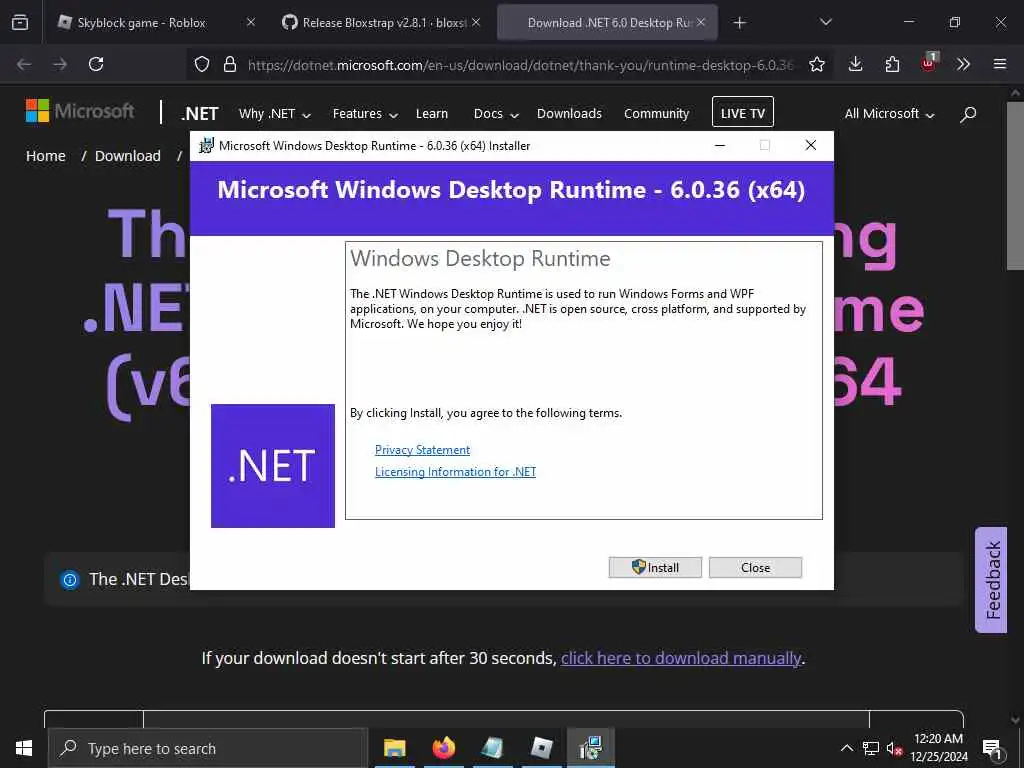
Task: Show more tools with the double chevron
Action: pyautogui.click(x=963, y=64)
